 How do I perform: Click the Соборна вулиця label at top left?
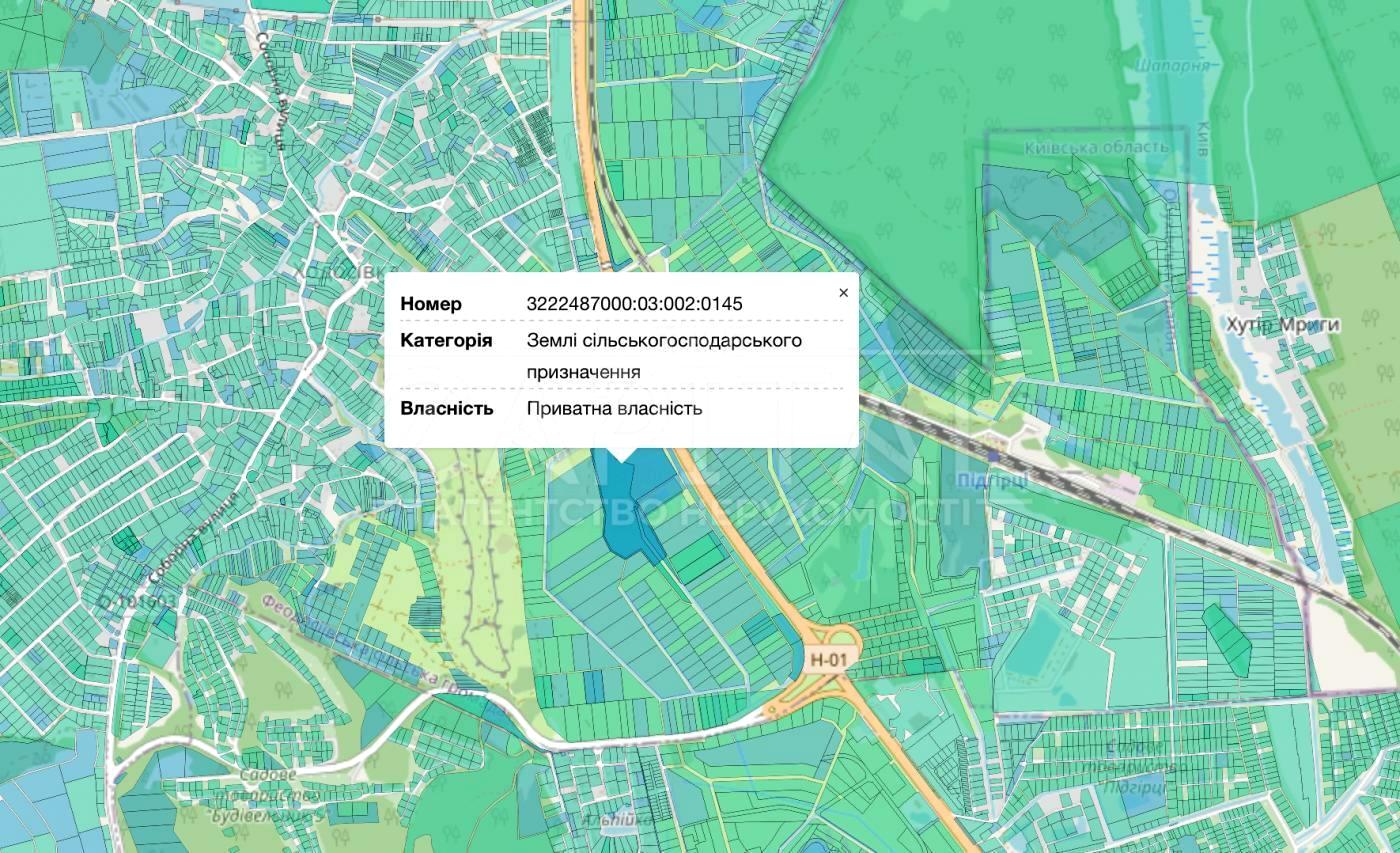tap(271, 90)
